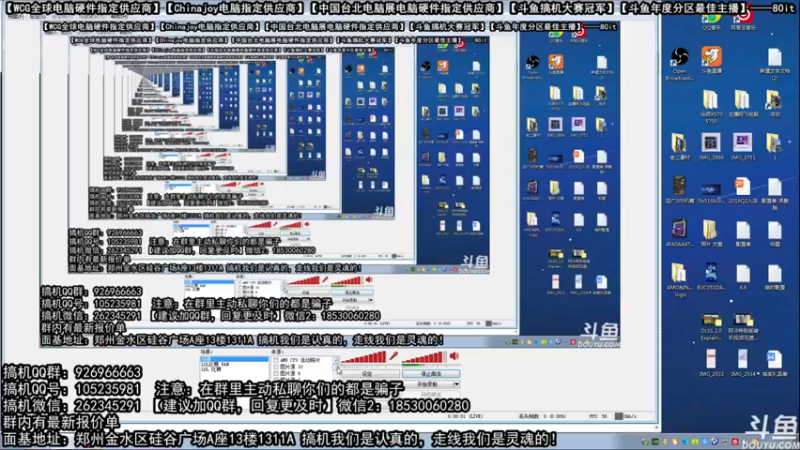Open the 国产305机箱 image file
The image size is (800, 450).
click(679, 190)
